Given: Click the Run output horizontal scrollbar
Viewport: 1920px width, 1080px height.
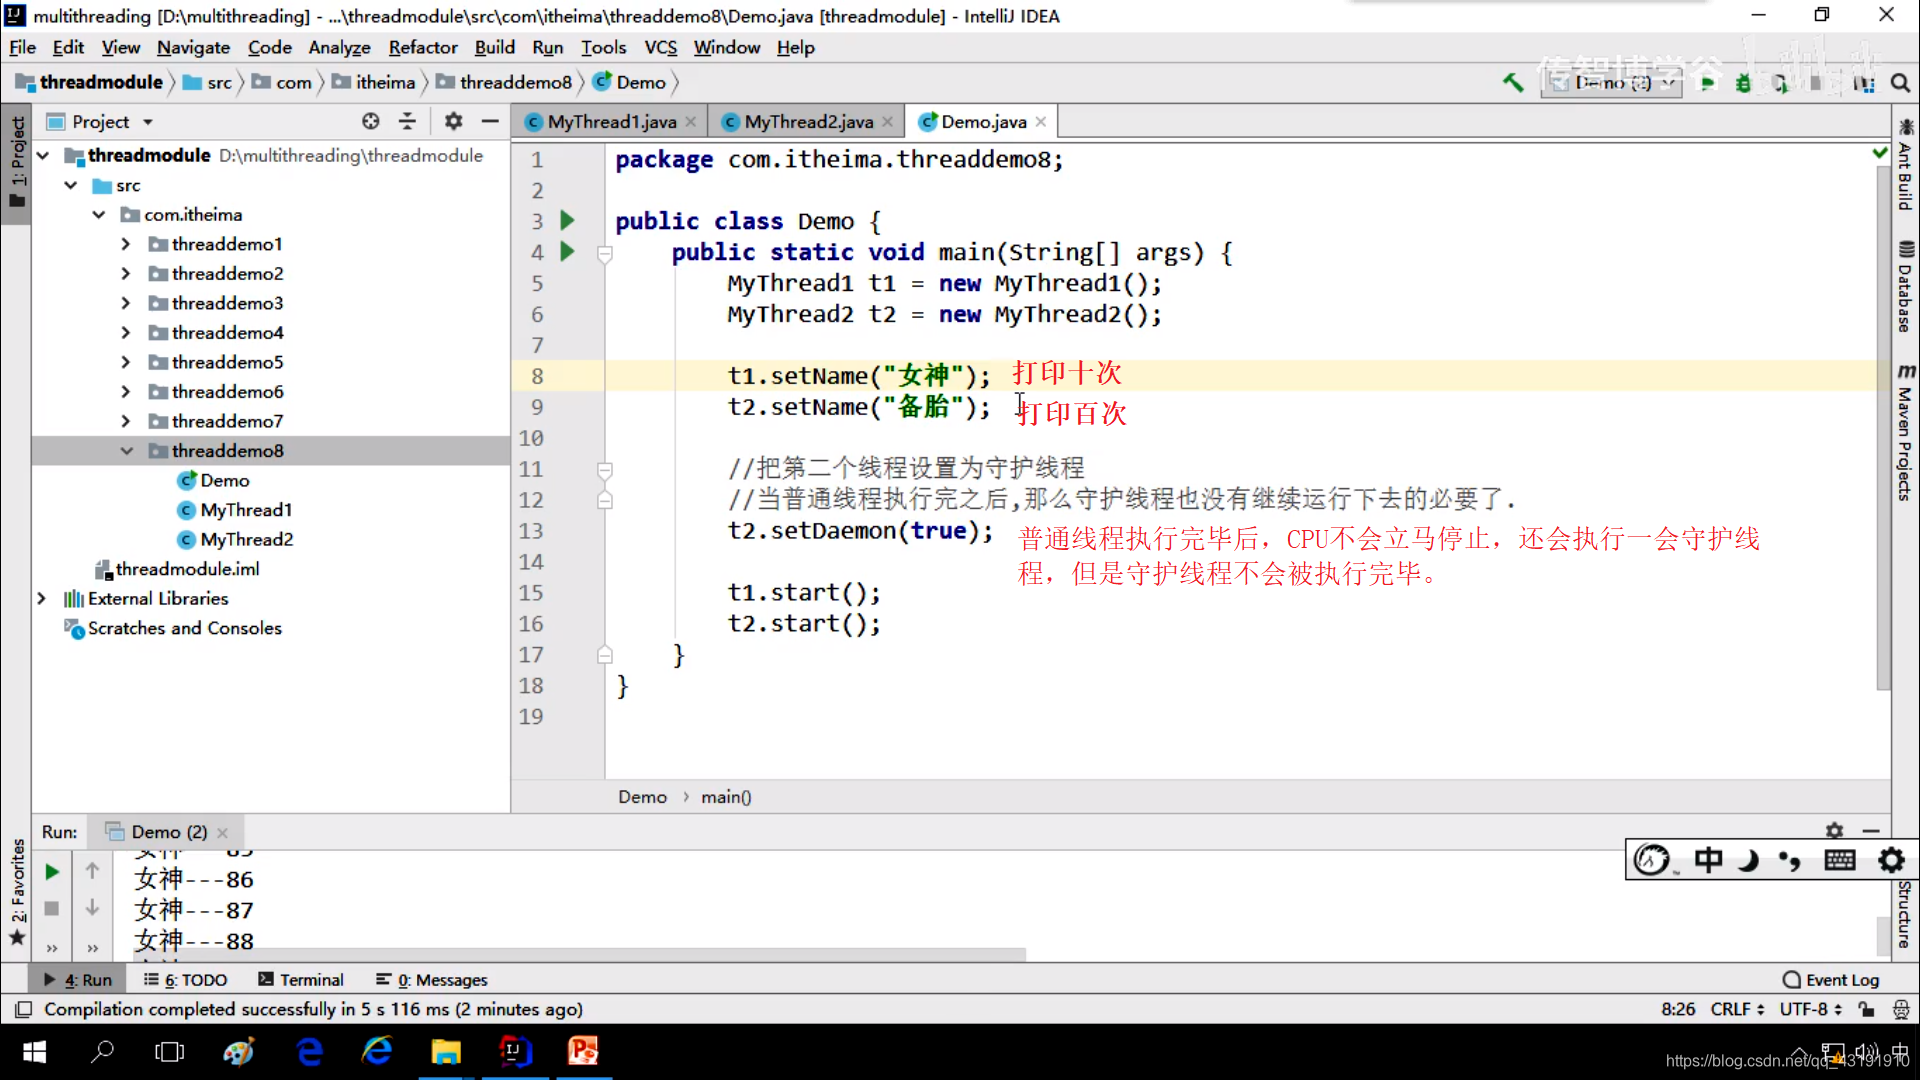Looking at the screenshot, I should pos(580,955).
